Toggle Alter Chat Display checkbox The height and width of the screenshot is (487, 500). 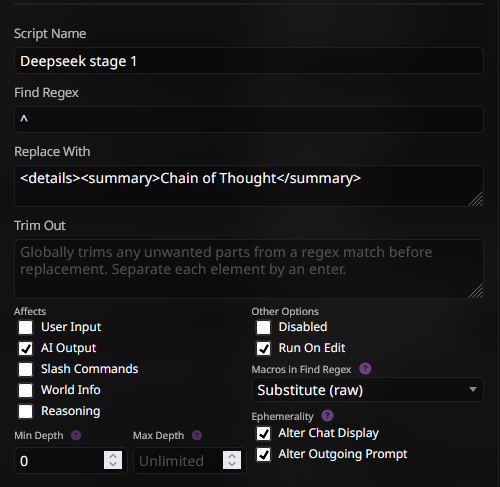point(263,433)
